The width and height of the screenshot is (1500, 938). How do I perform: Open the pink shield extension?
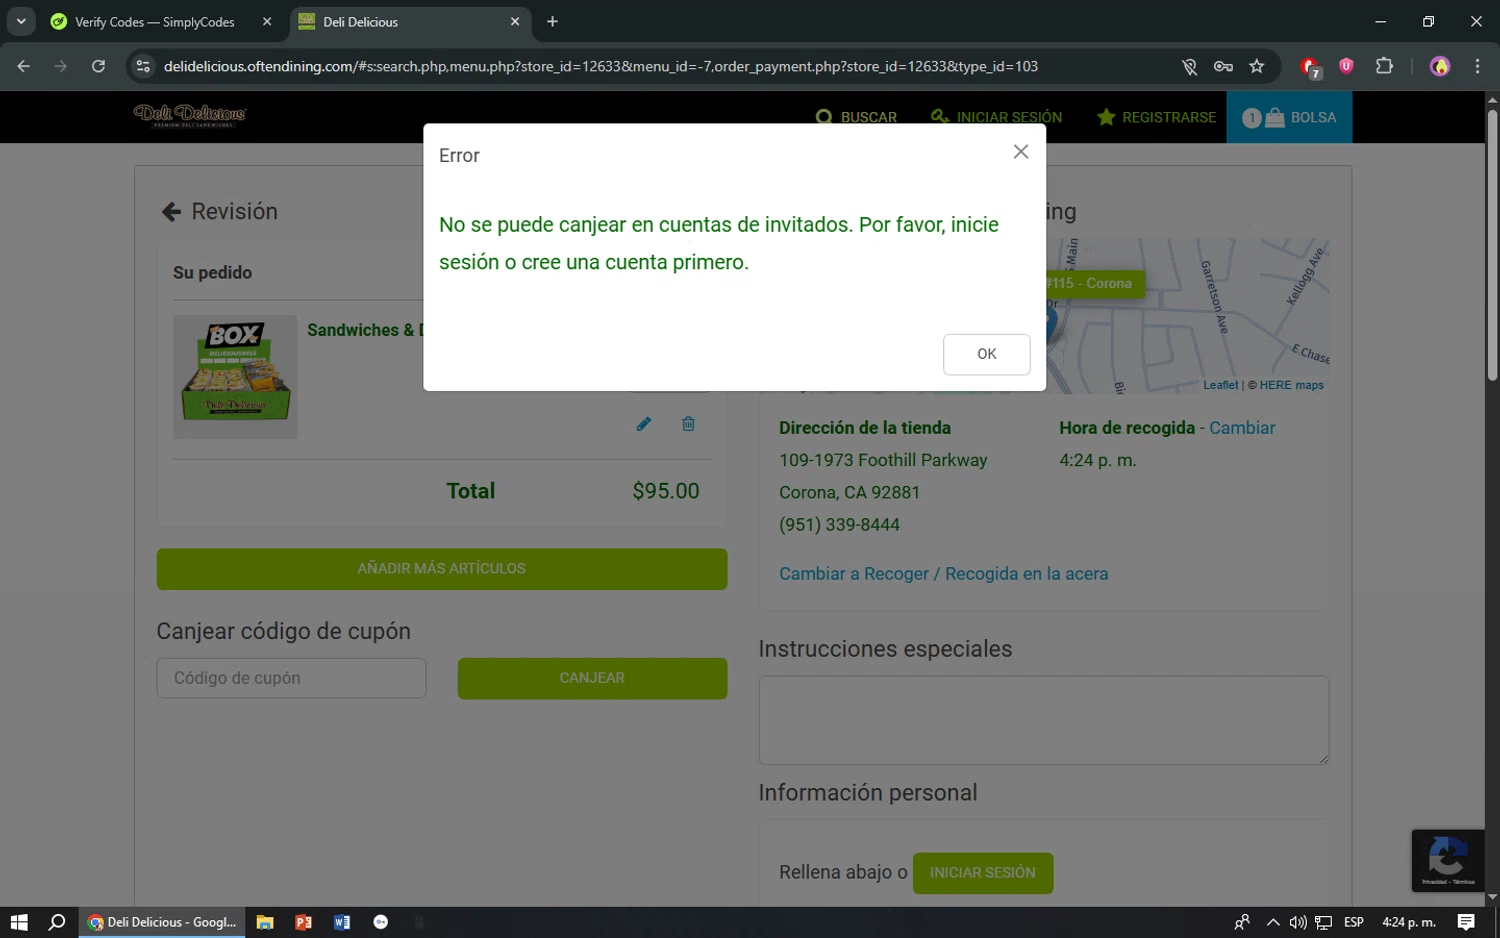point(1346,66)
